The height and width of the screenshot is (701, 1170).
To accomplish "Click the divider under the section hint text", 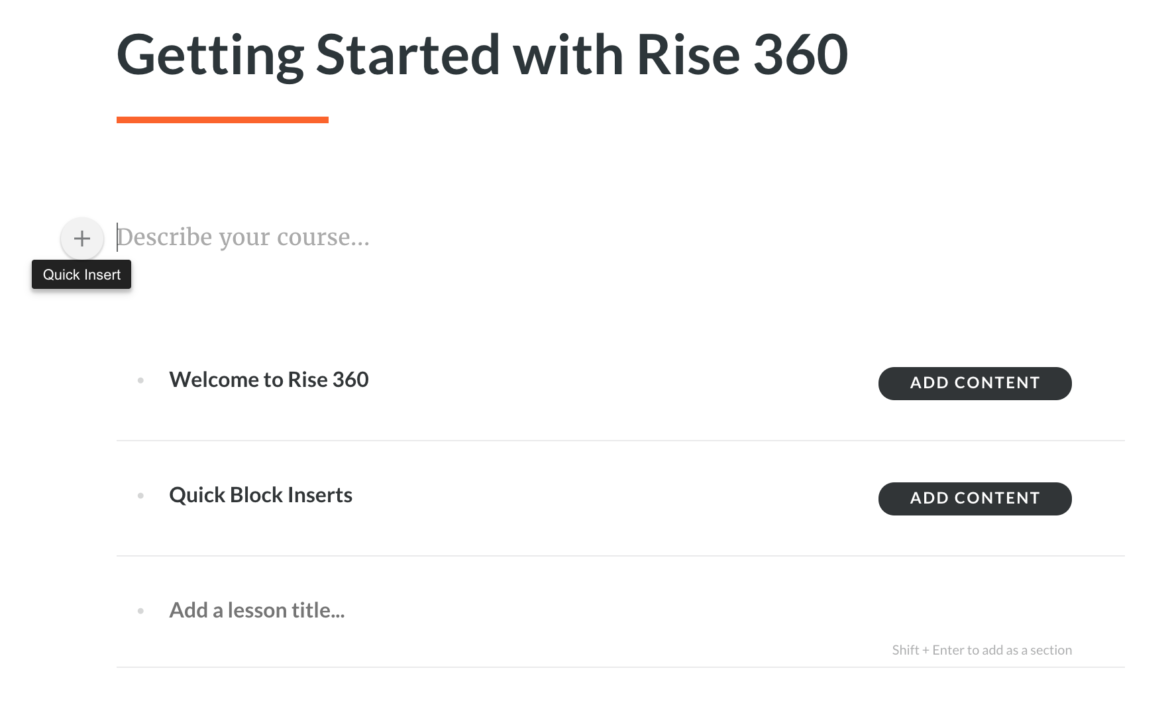I will (620, 667).
